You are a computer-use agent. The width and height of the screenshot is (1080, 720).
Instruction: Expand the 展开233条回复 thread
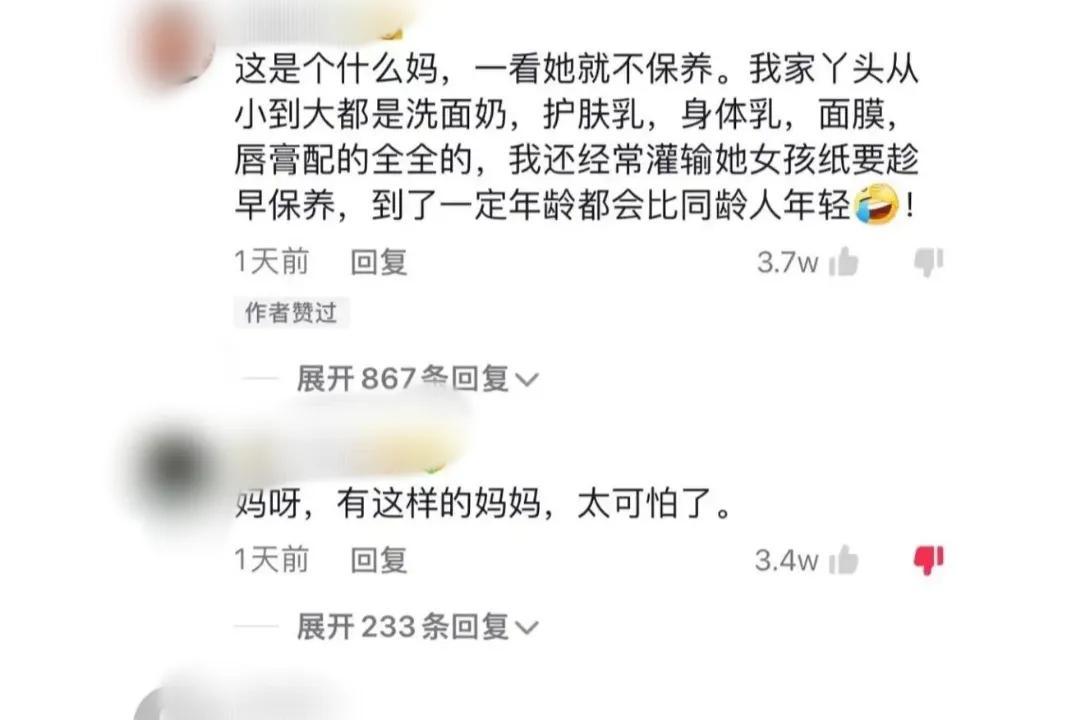click(x=416, y=626)
